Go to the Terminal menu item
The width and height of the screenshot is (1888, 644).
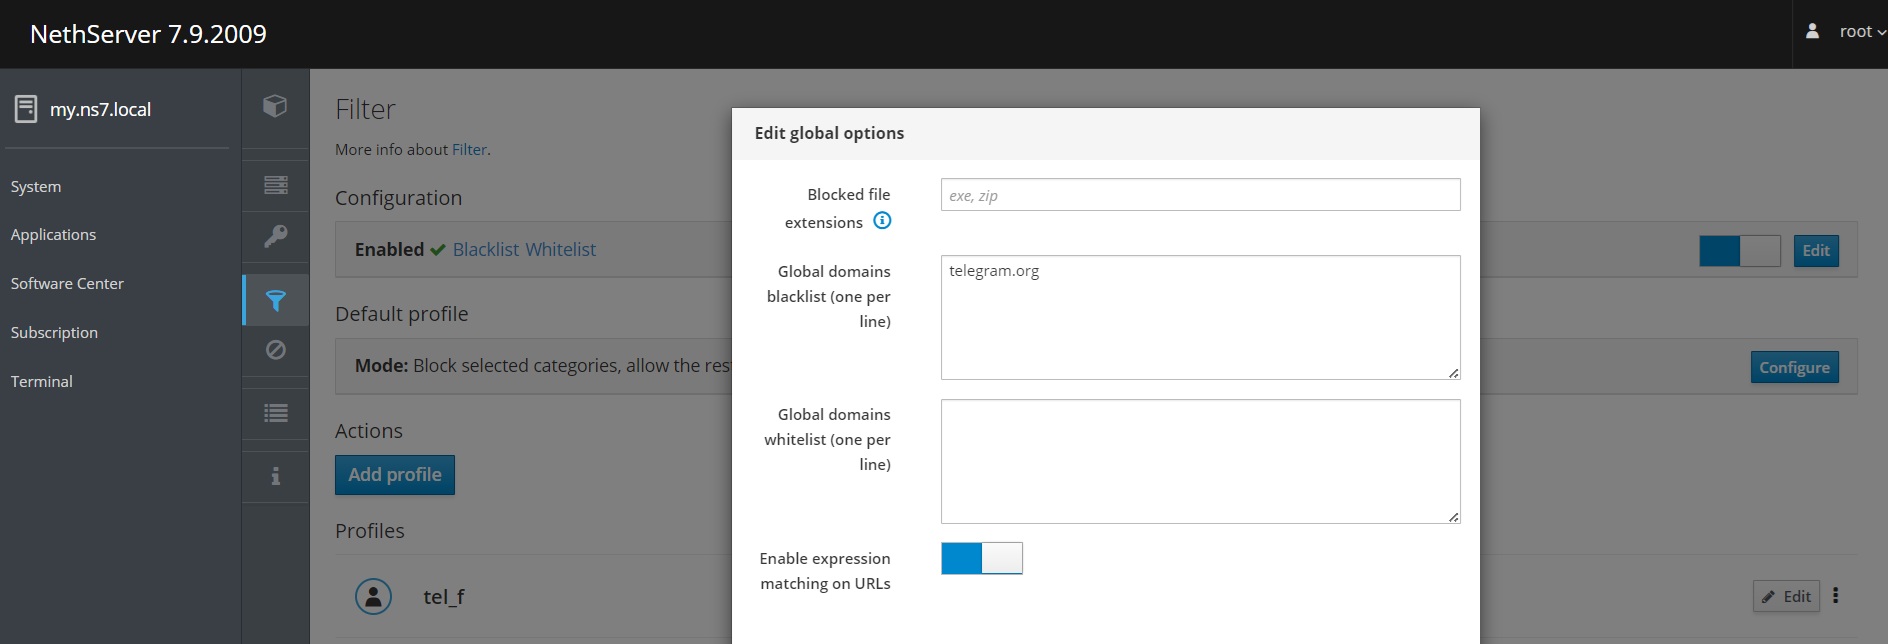tap(42, 382)
